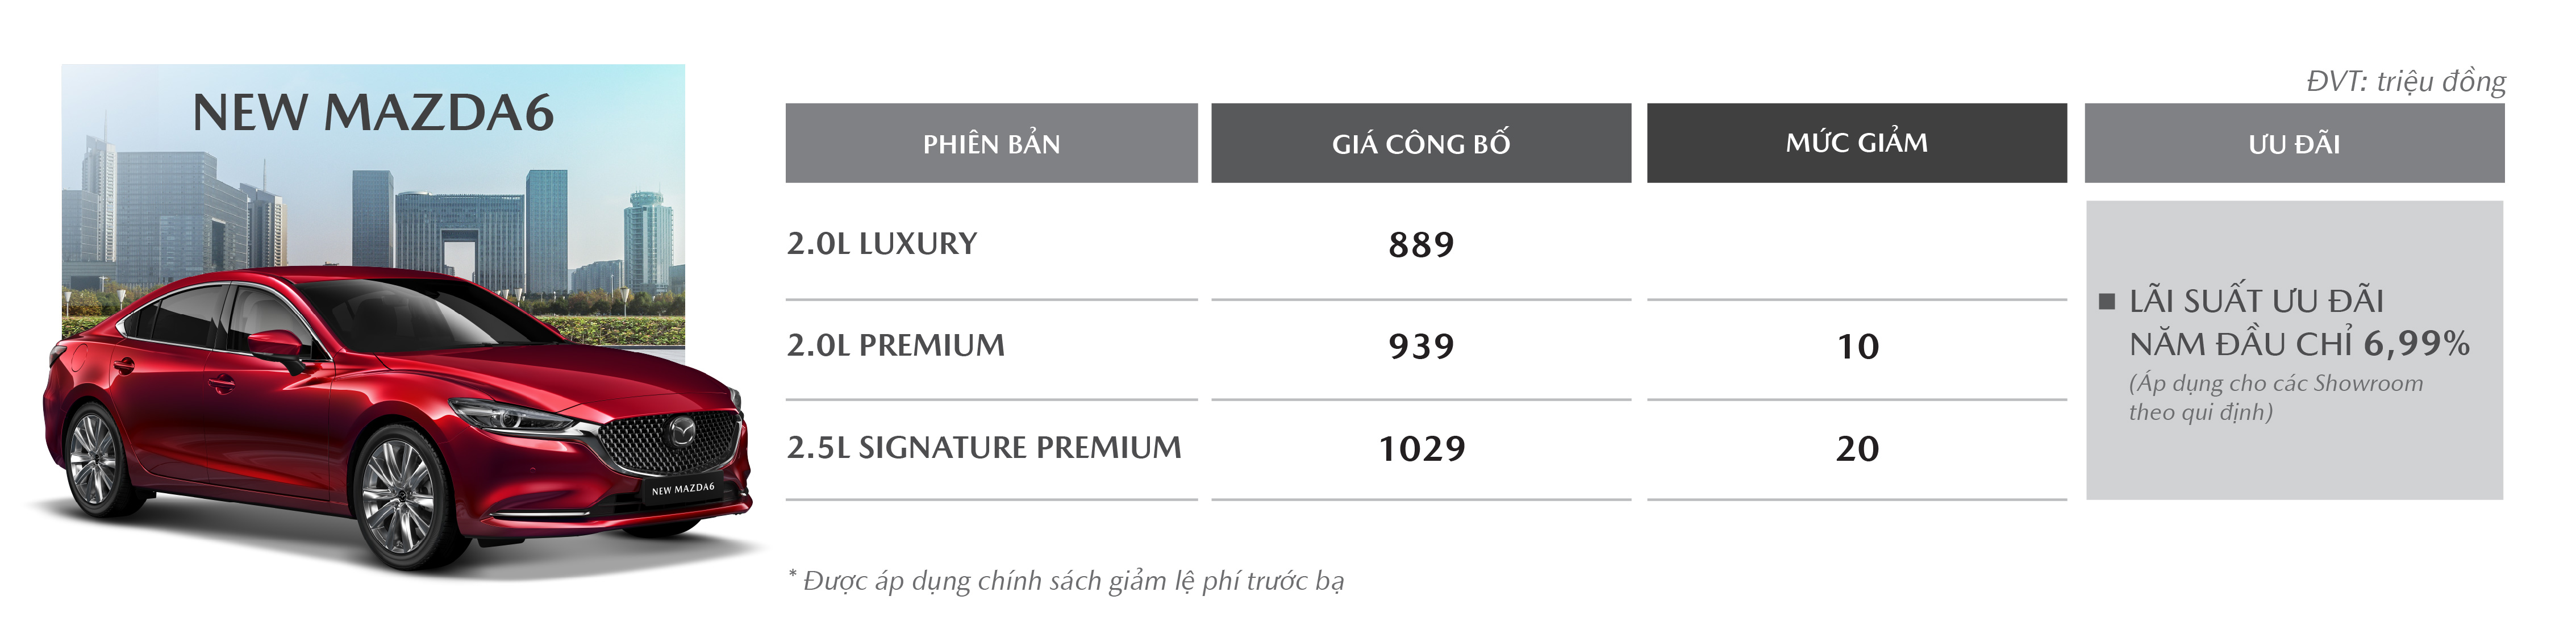Click the 889 price value
Image resolution: width=2576 pixels, height=625 pixels.
[x=1421, y=245]
